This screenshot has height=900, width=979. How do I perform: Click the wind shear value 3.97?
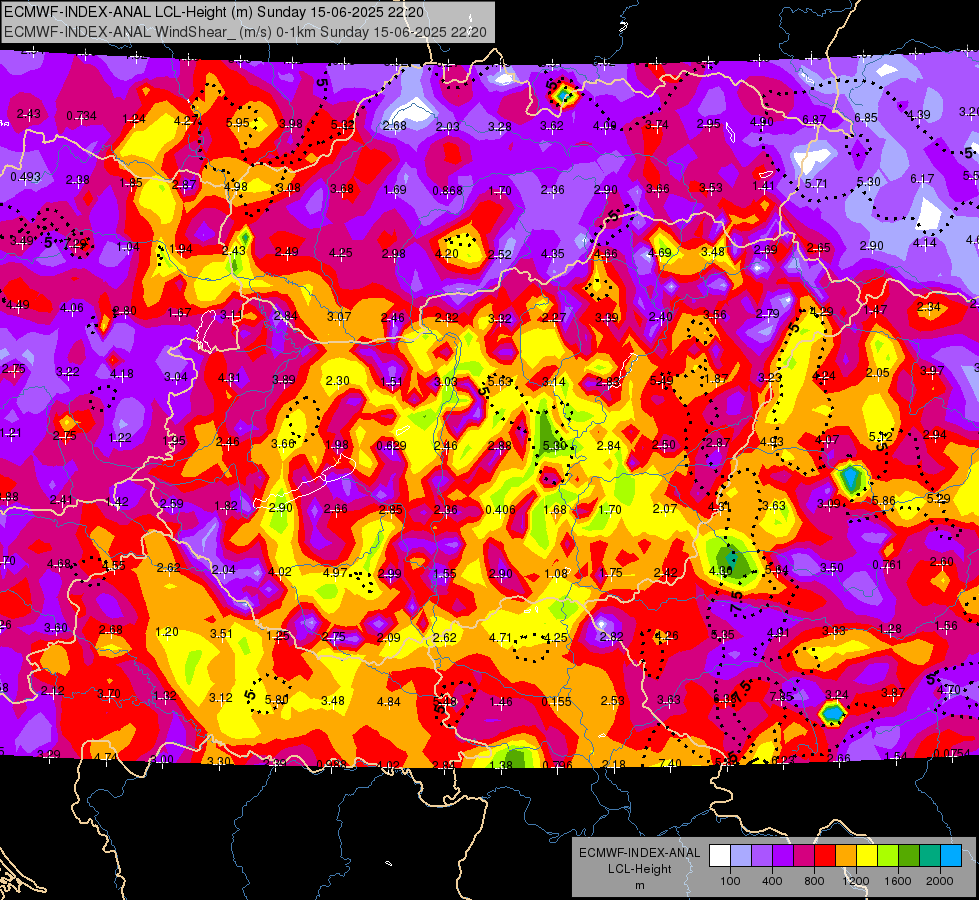coord(932,370)
